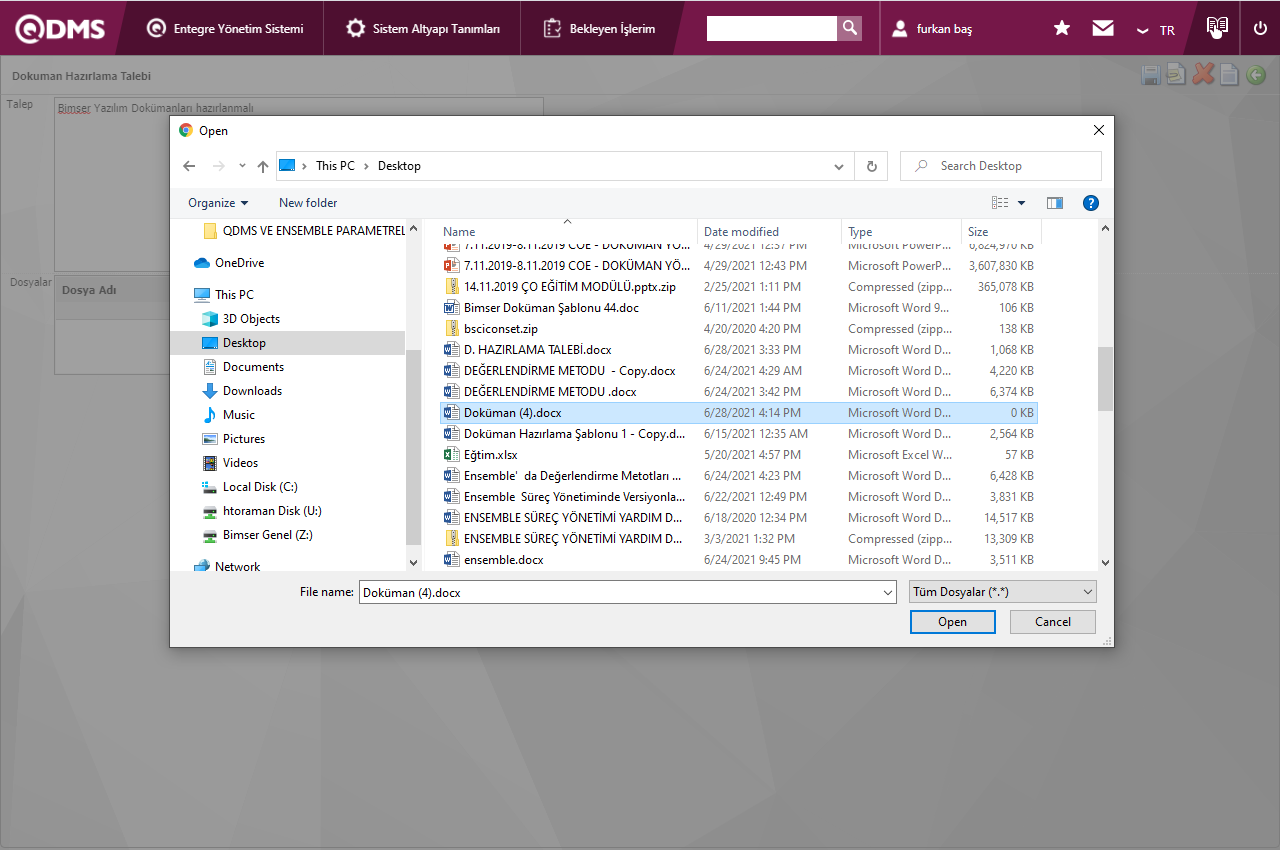
Task: Select Downloads in the navigation pane
Action: (252, 391)
